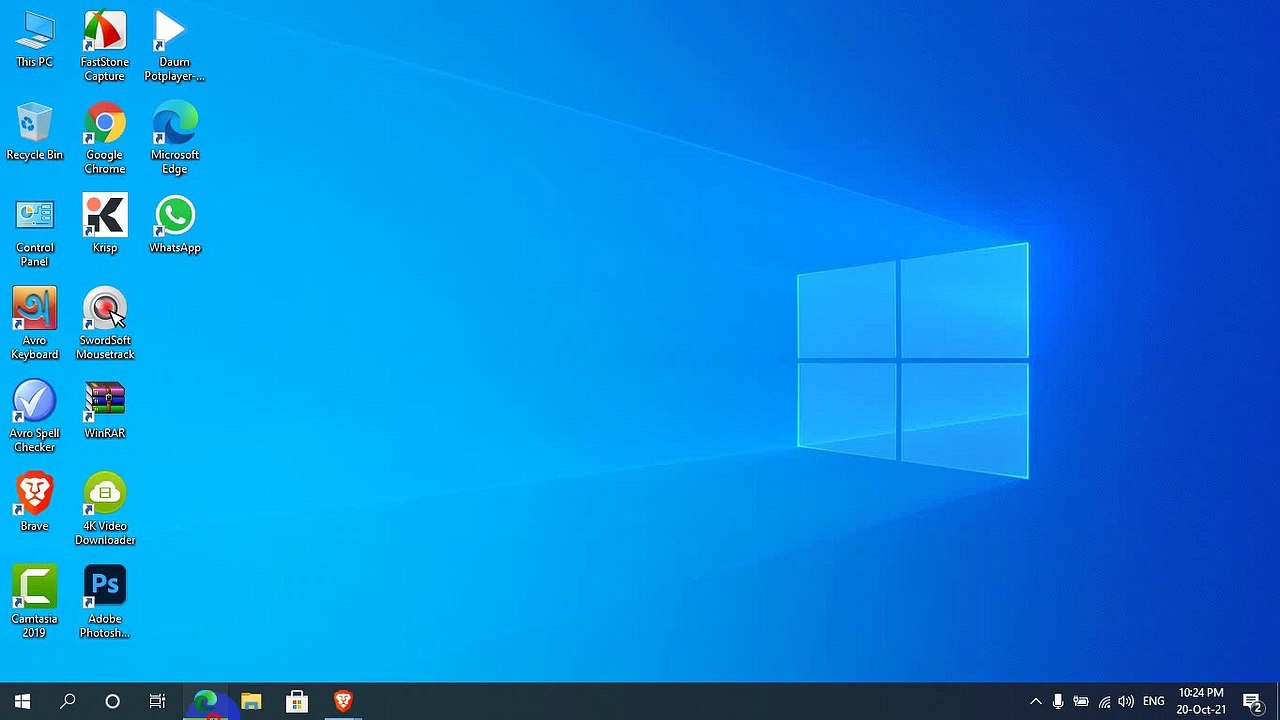Image resolution: width=1280 pixels, height=720 pixels.
Task: Select the WhatsApp desktop shortcut
Action: [175, 225]
